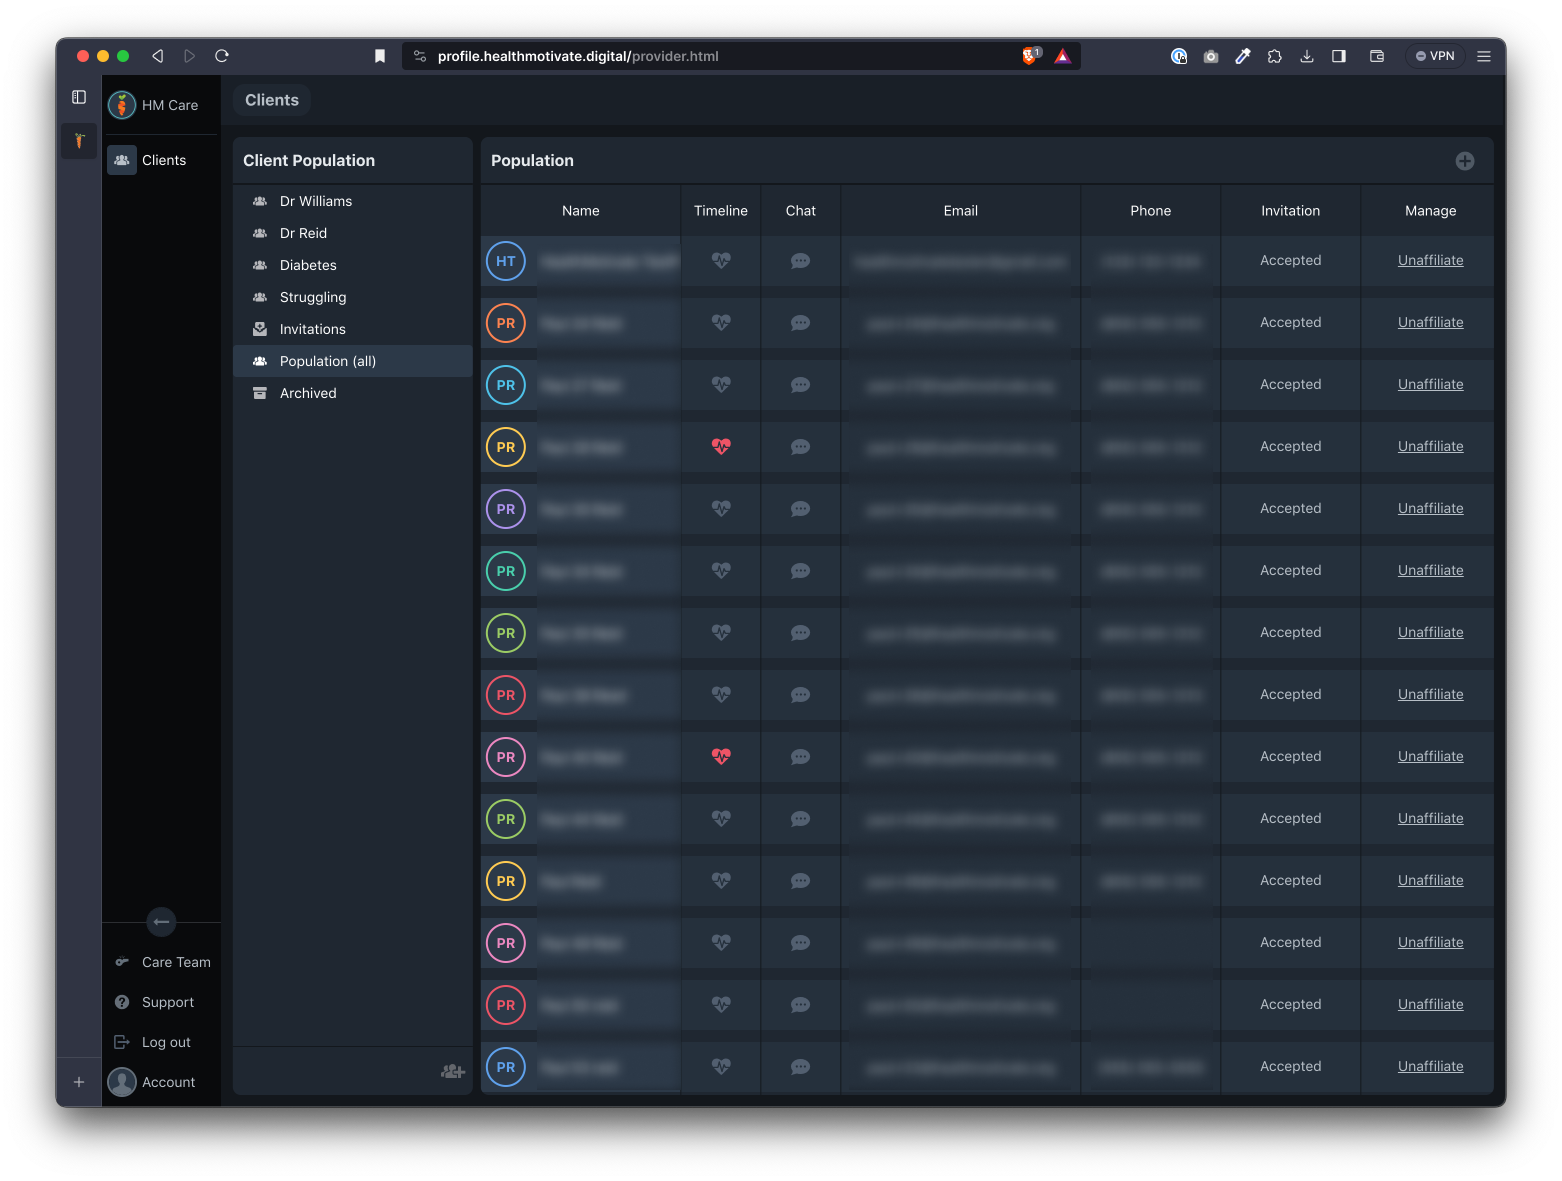This screenshot has width=1562, height=1181.
Task: Open a new tab with the plus icon at bottom left
Action: (x=79, y=1082)
